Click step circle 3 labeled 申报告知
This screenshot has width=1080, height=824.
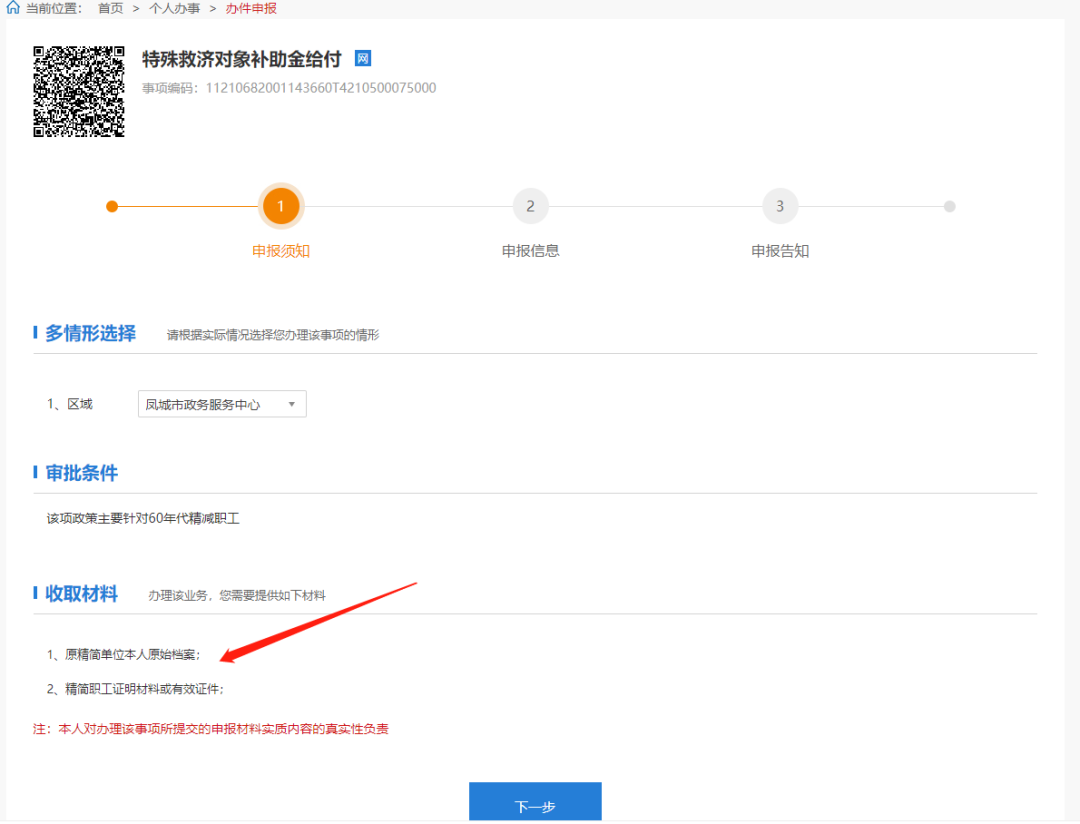pyautogui.click(x=780, y=206)
